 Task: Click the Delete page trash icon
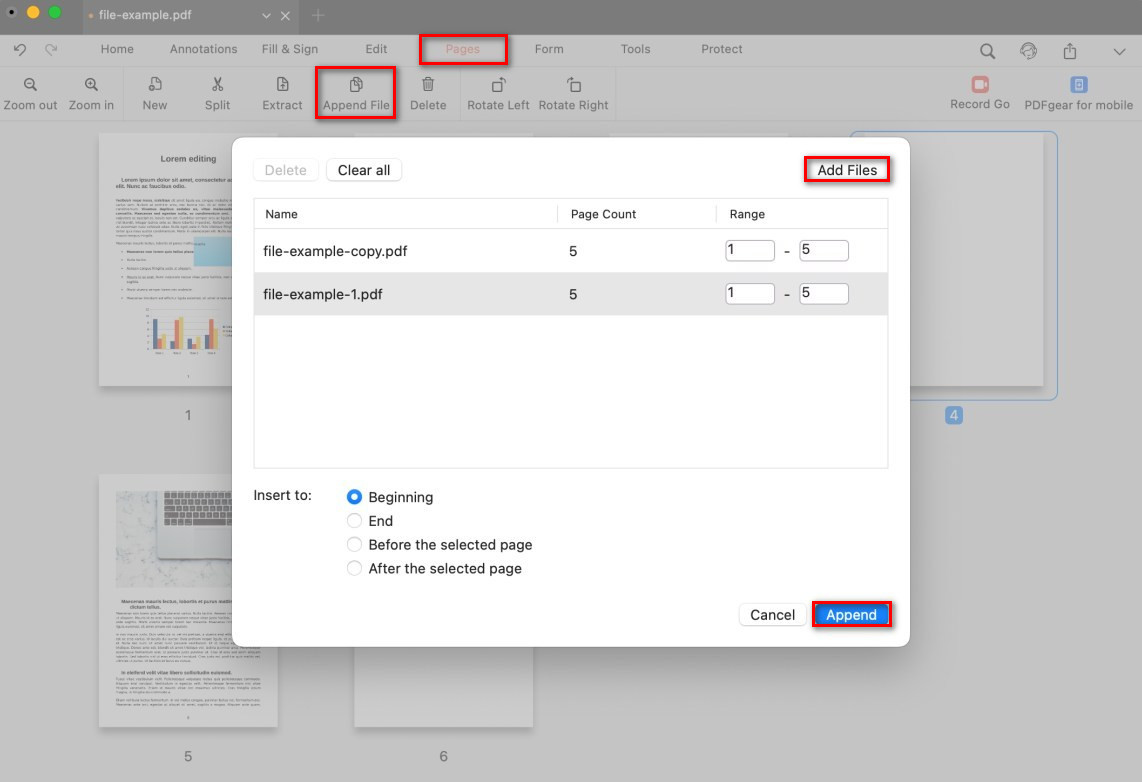click(428, 86)
